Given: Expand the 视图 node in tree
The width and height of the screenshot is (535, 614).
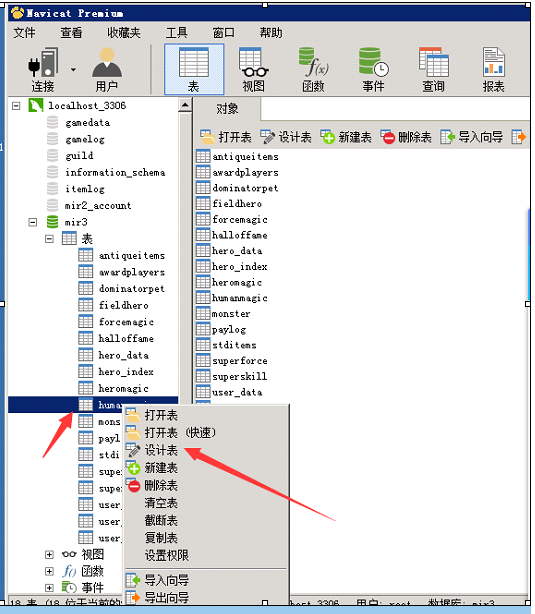Looking at the screenshot, I should point(49,554).
